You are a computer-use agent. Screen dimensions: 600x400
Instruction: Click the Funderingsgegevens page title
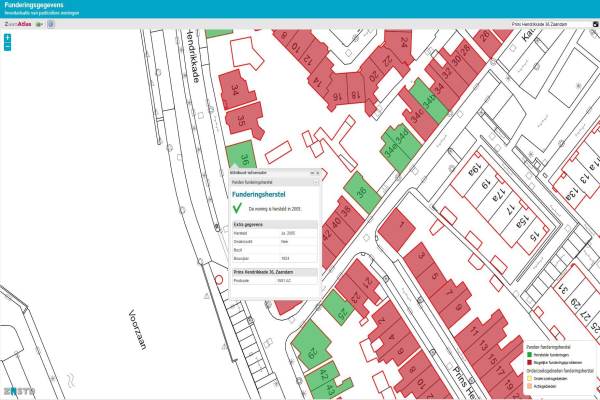click(31, 5)
